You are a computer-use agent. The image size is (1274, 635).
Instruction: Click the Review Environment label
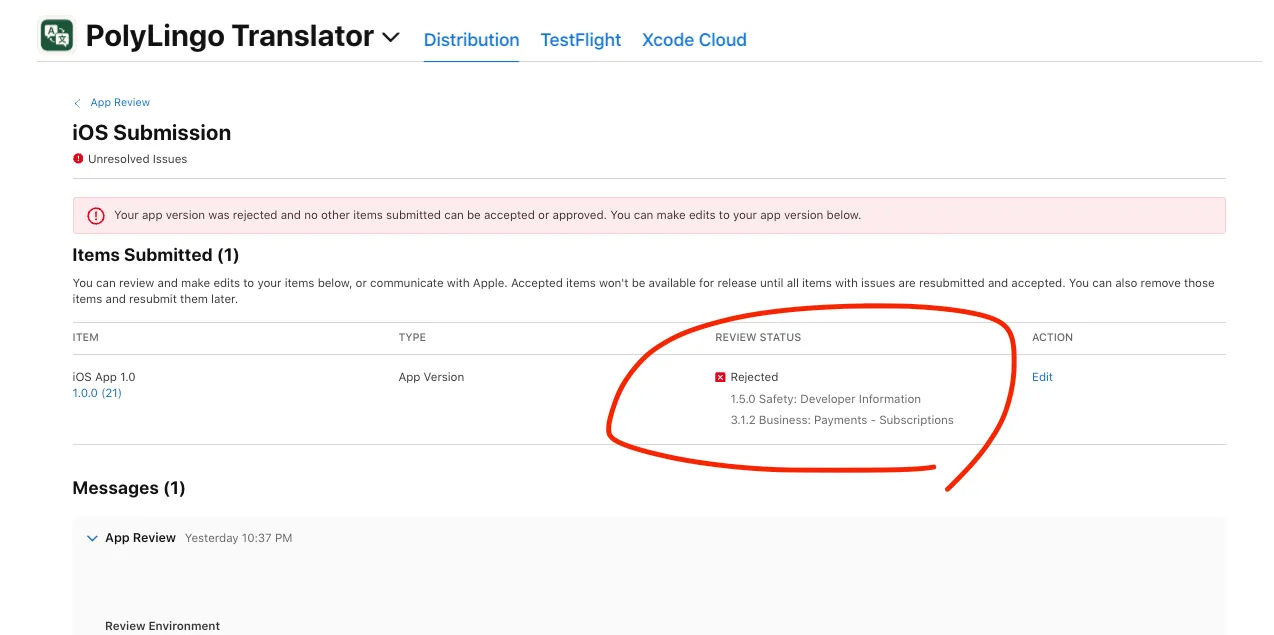tap(162, 626)
